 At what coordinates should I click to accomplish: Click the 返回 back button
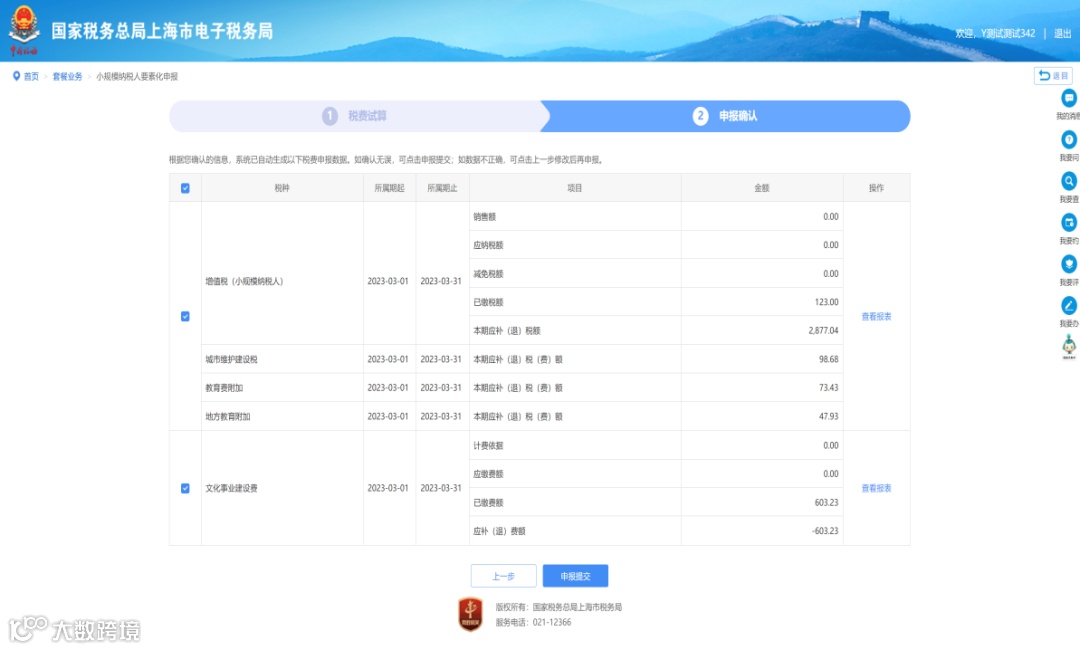pos(1052,76)
